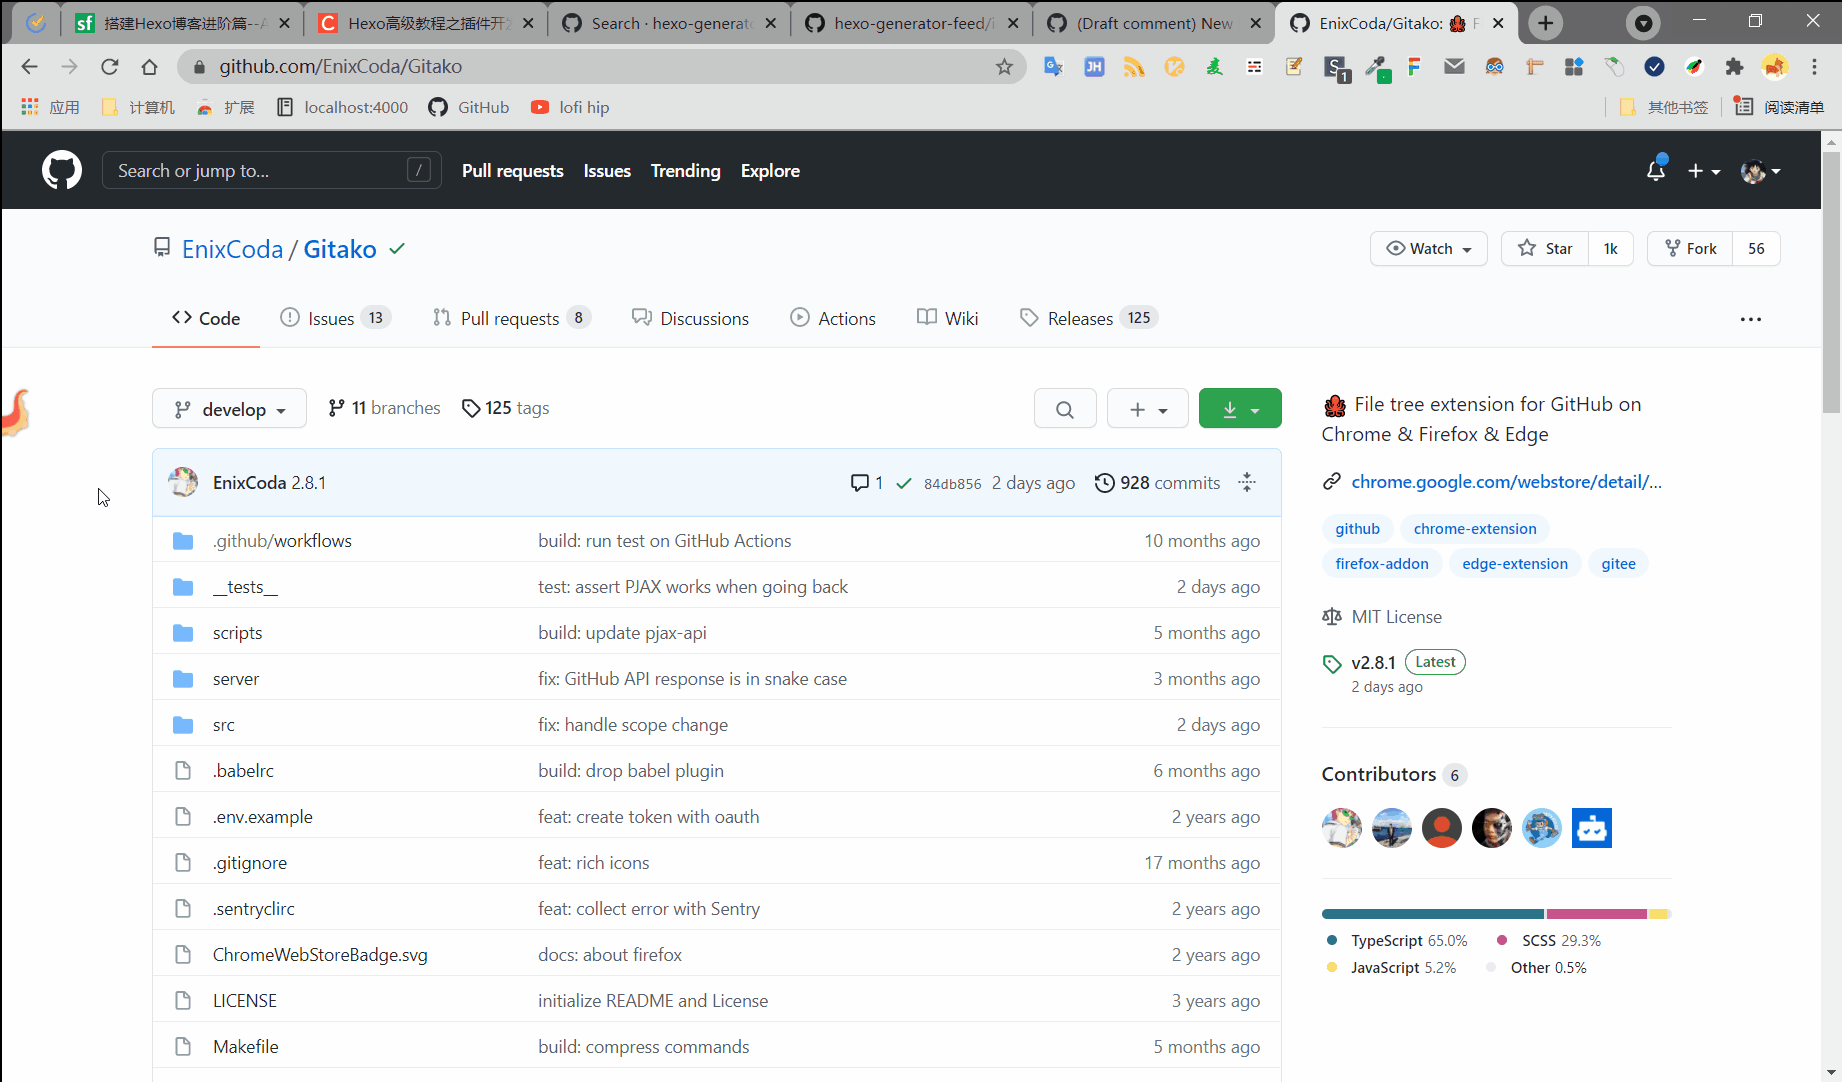View the 125 tags link
This screenshot has width=1842, height=1082.
coord(505,408)
